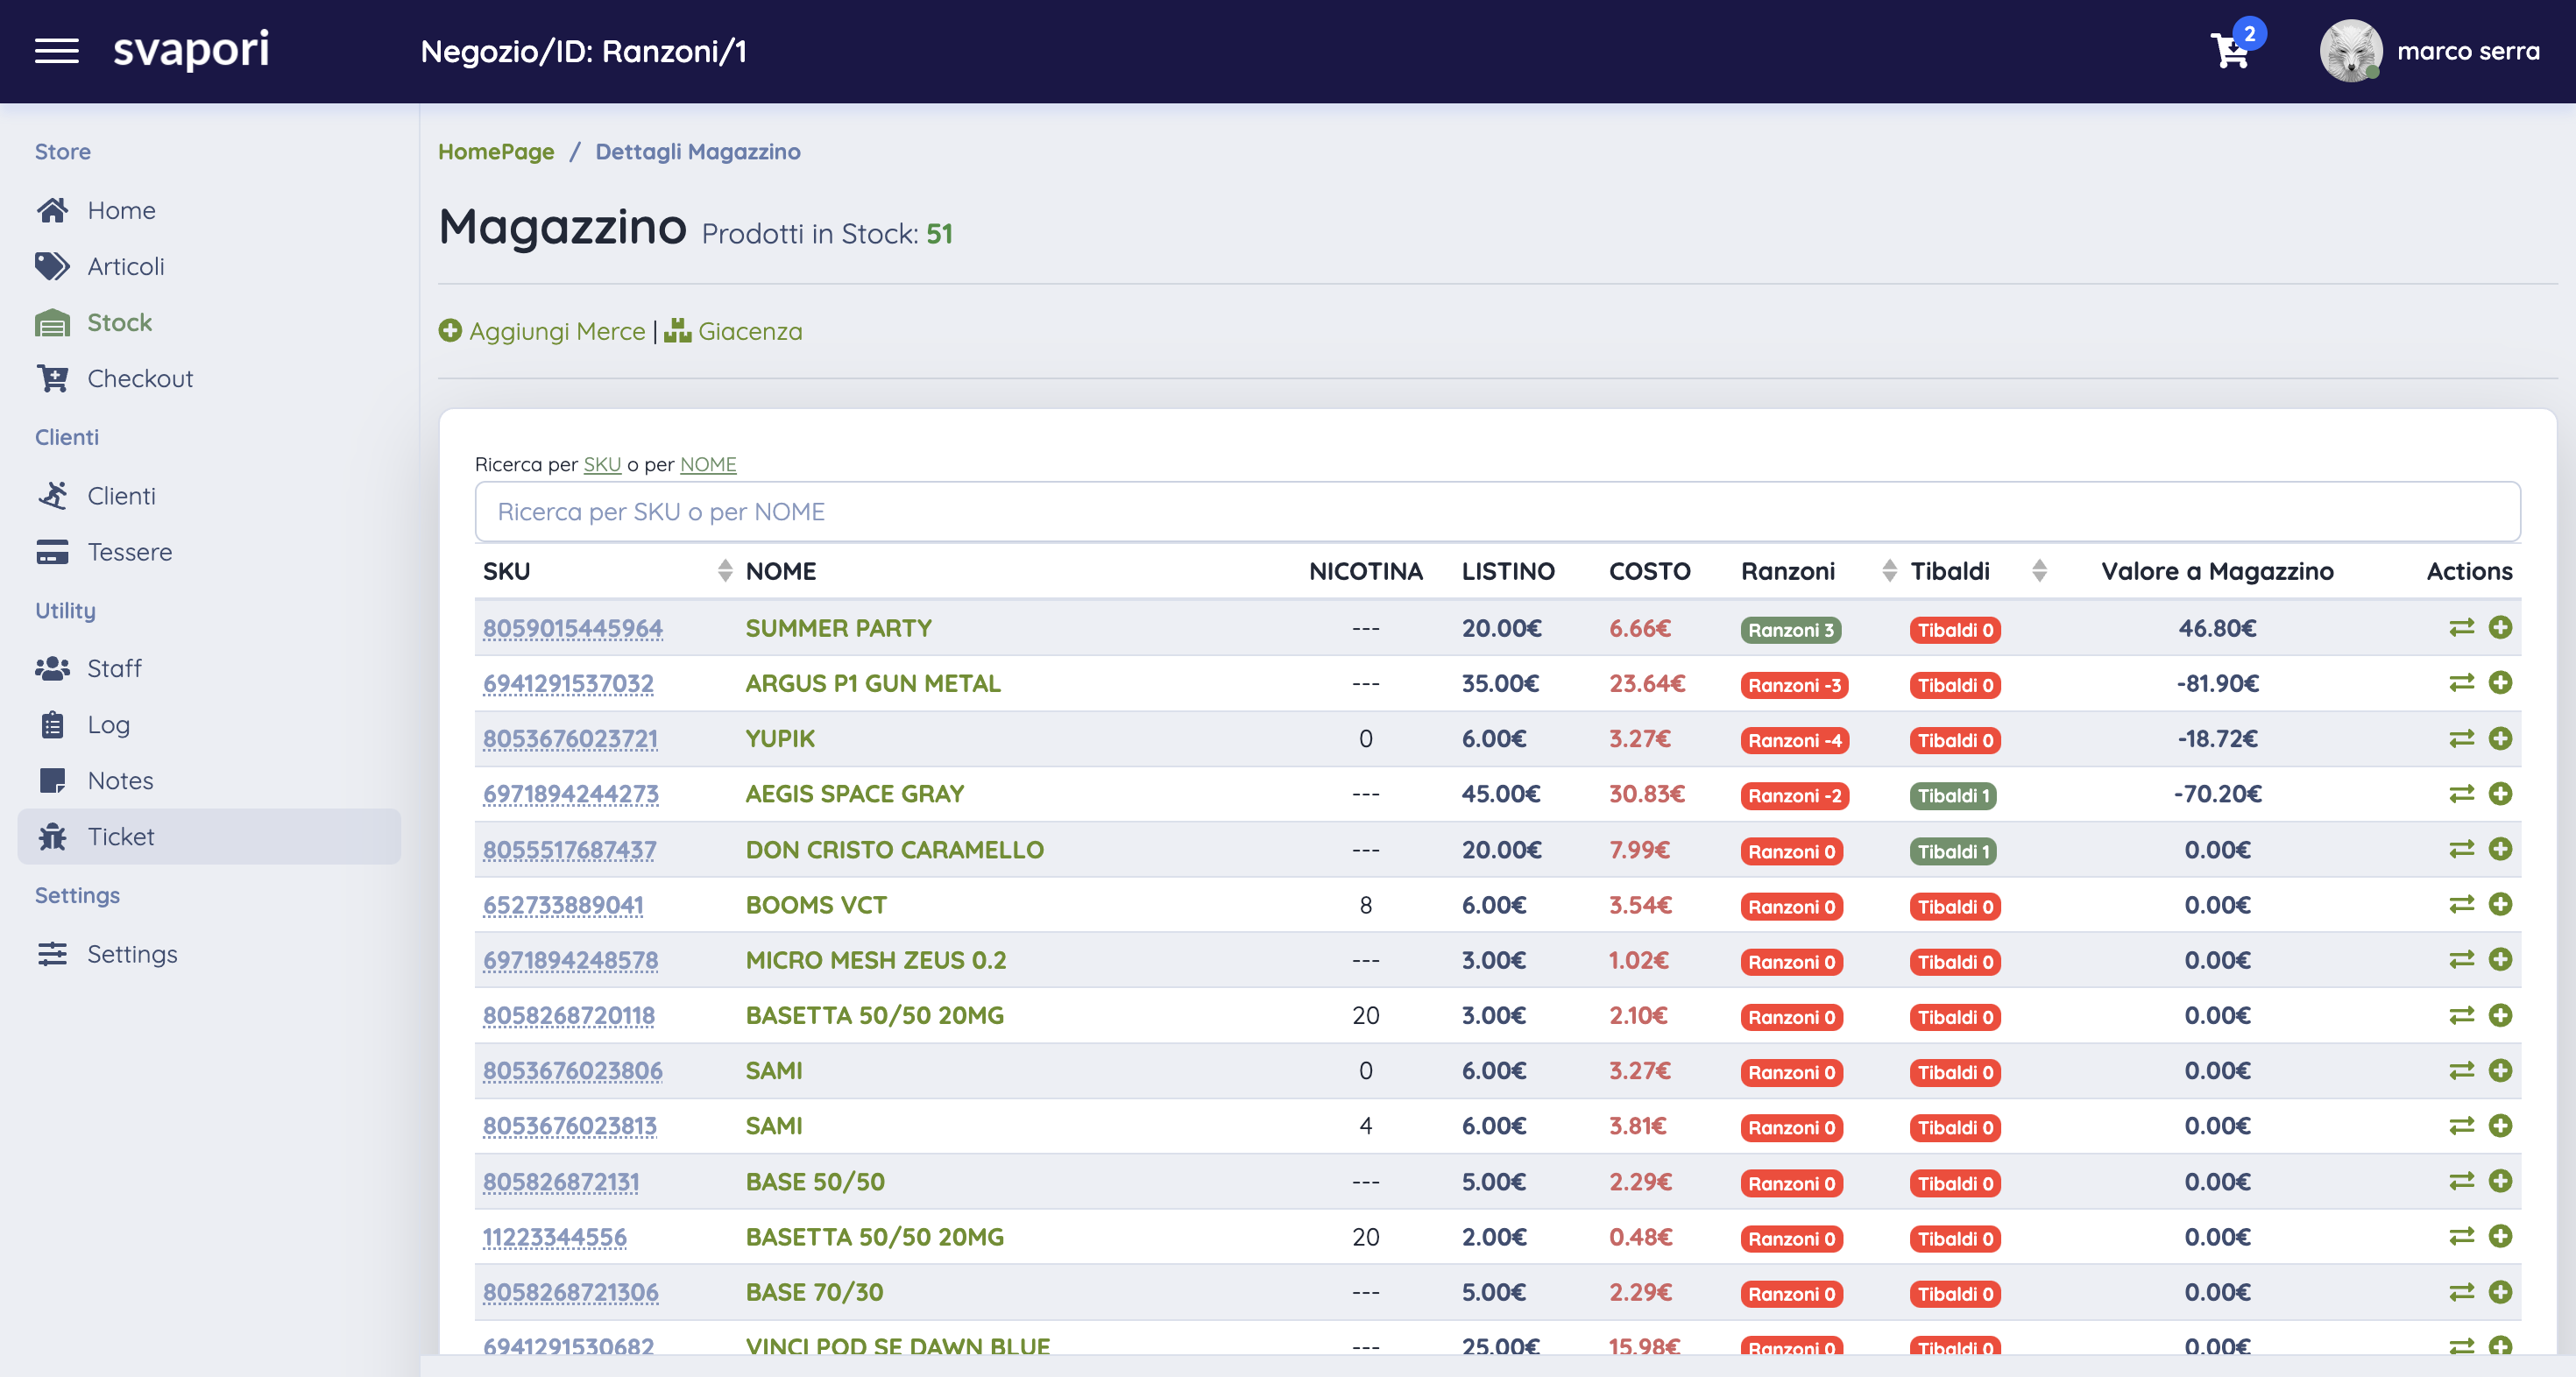
Task: Click transfer icon for ARGUS P1 GUN METAL
Action: (x=2461, y=683)
